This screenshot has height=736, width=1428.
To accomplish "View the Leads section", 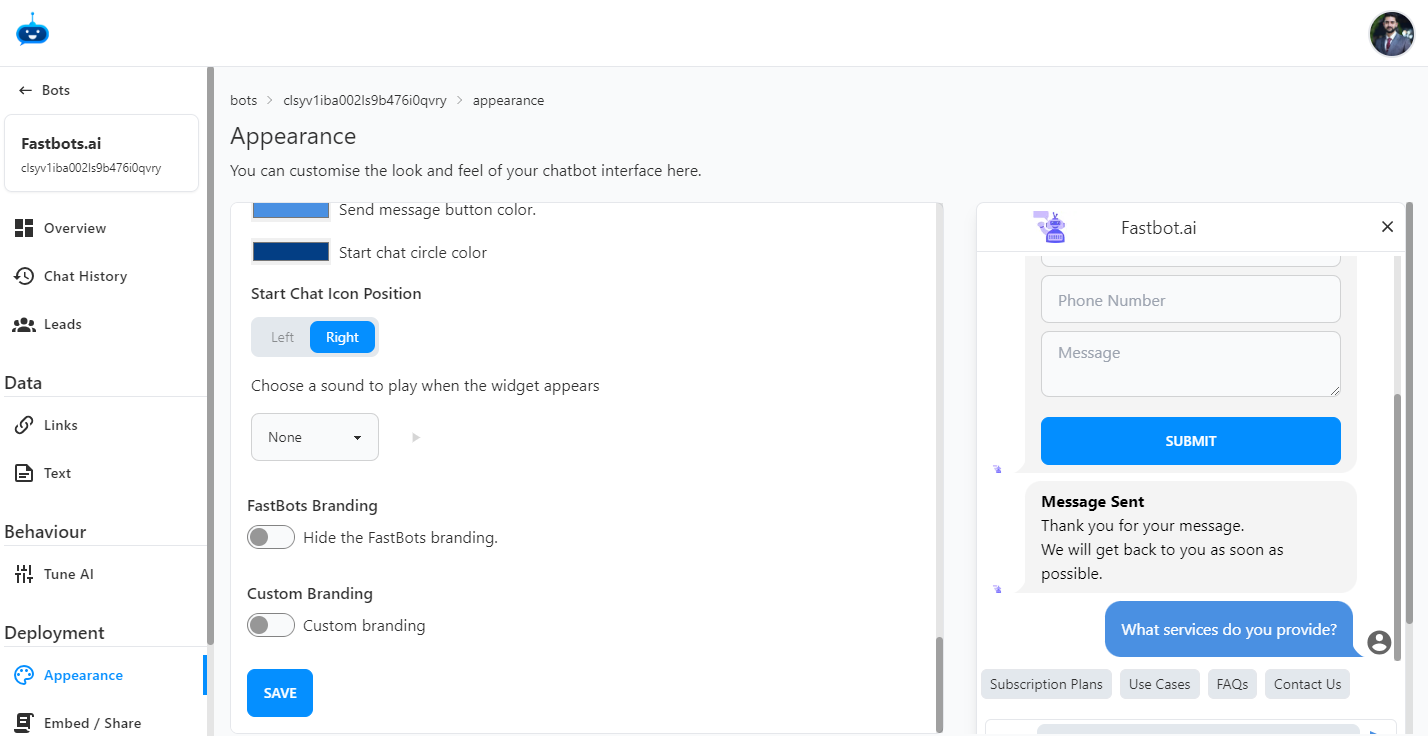I will (64, 324).
